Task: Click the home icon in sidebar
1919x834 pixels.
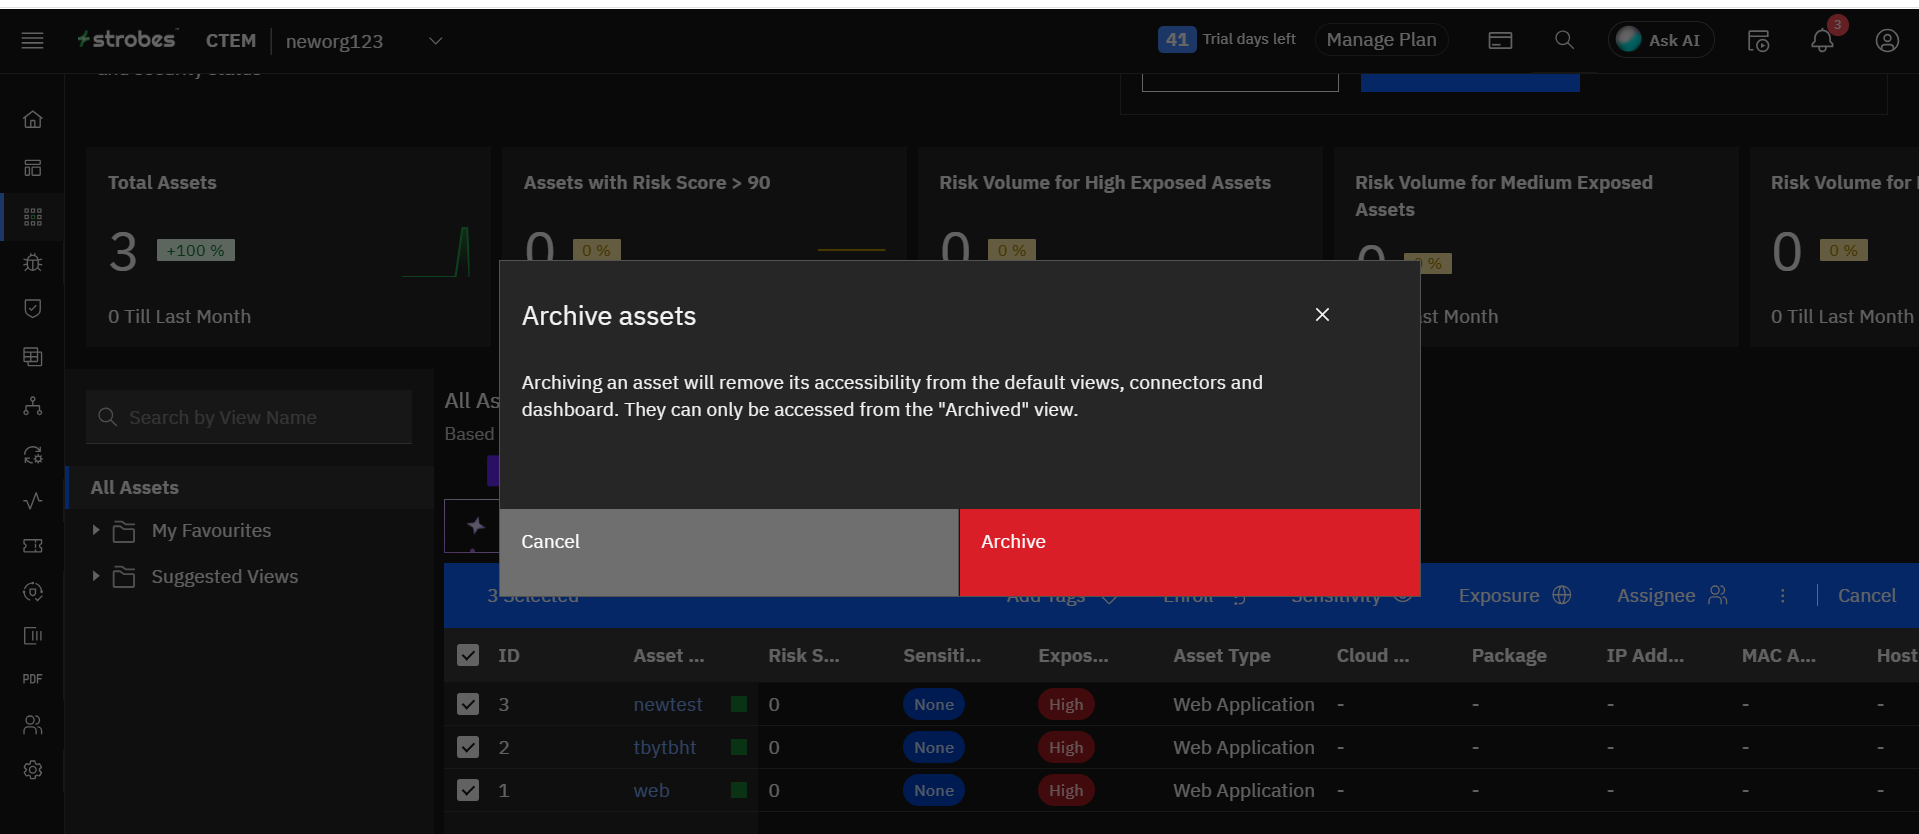Action: pyautogui.click(x=33, y=120)
